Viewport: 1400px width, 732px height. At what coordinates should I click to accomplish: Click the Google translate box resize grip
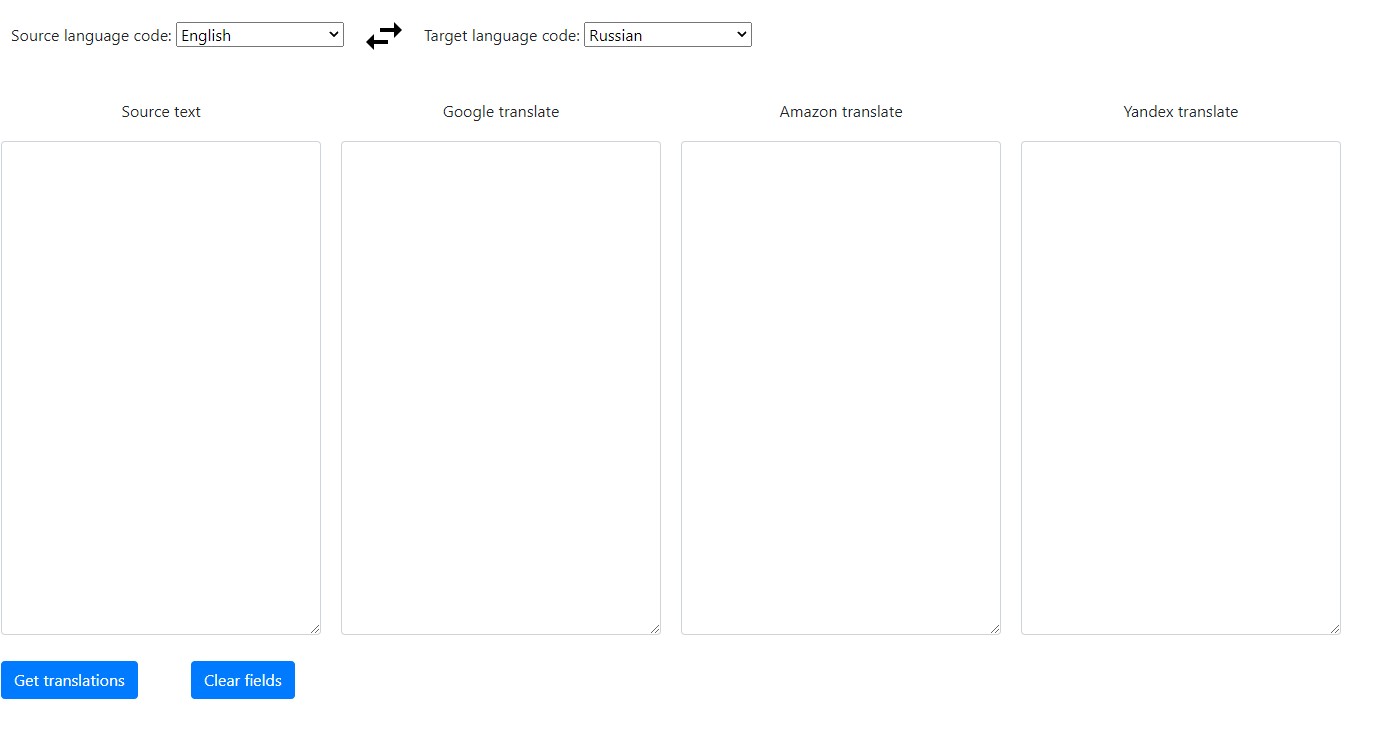(x=655, y=629)
